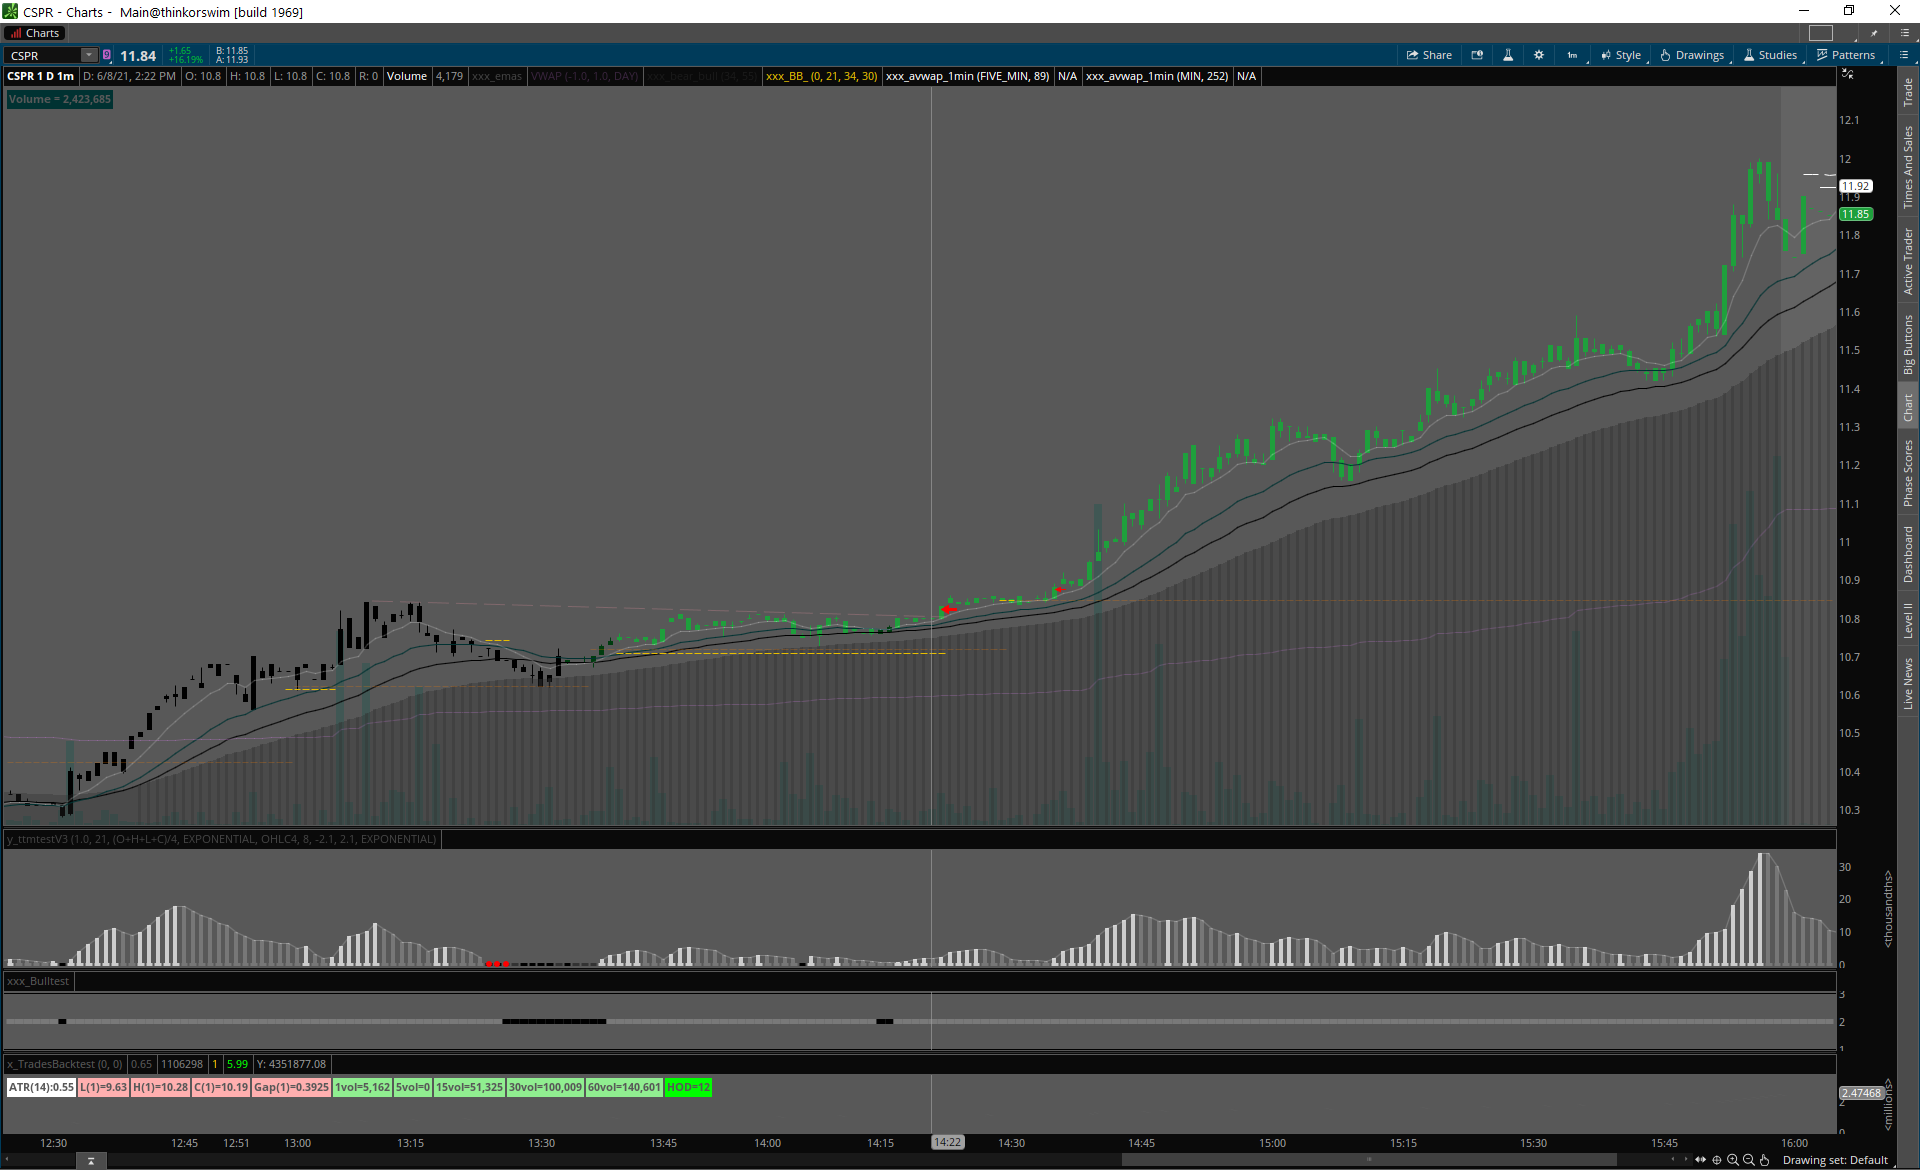This screenshot has width=1920, height=1170.
Task: Click the zoom in magnifier icon
Action: 1733,1160
